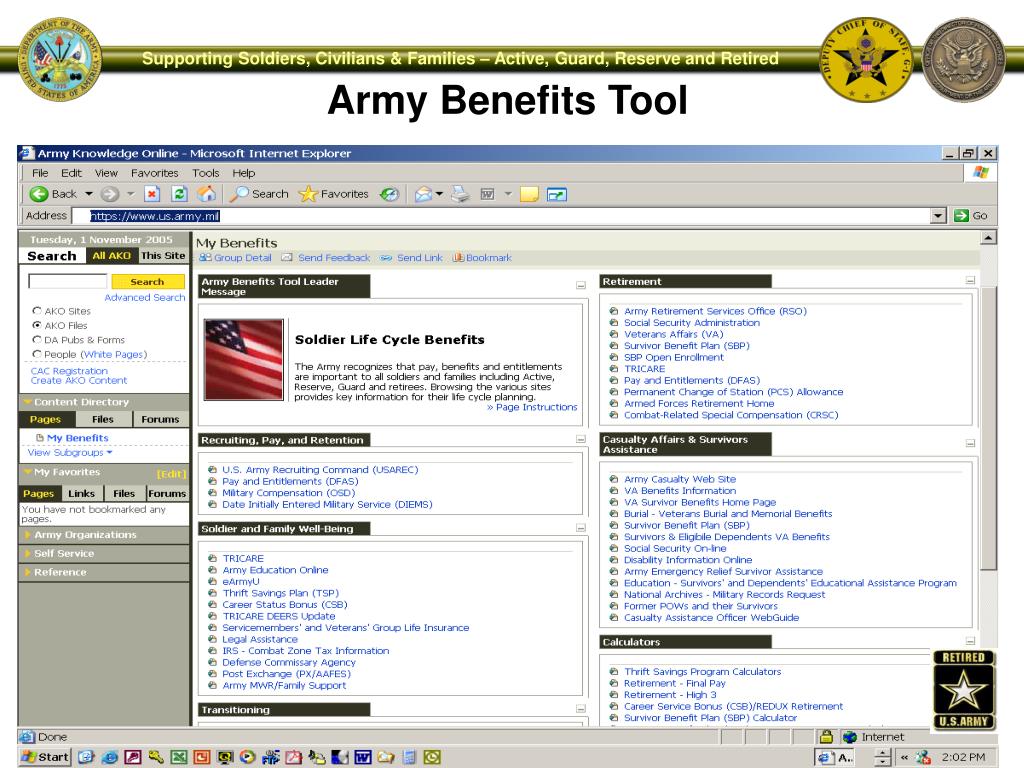Click the Mail envelope toolbar icon
1024x768 pixels.
coord(424,194)
